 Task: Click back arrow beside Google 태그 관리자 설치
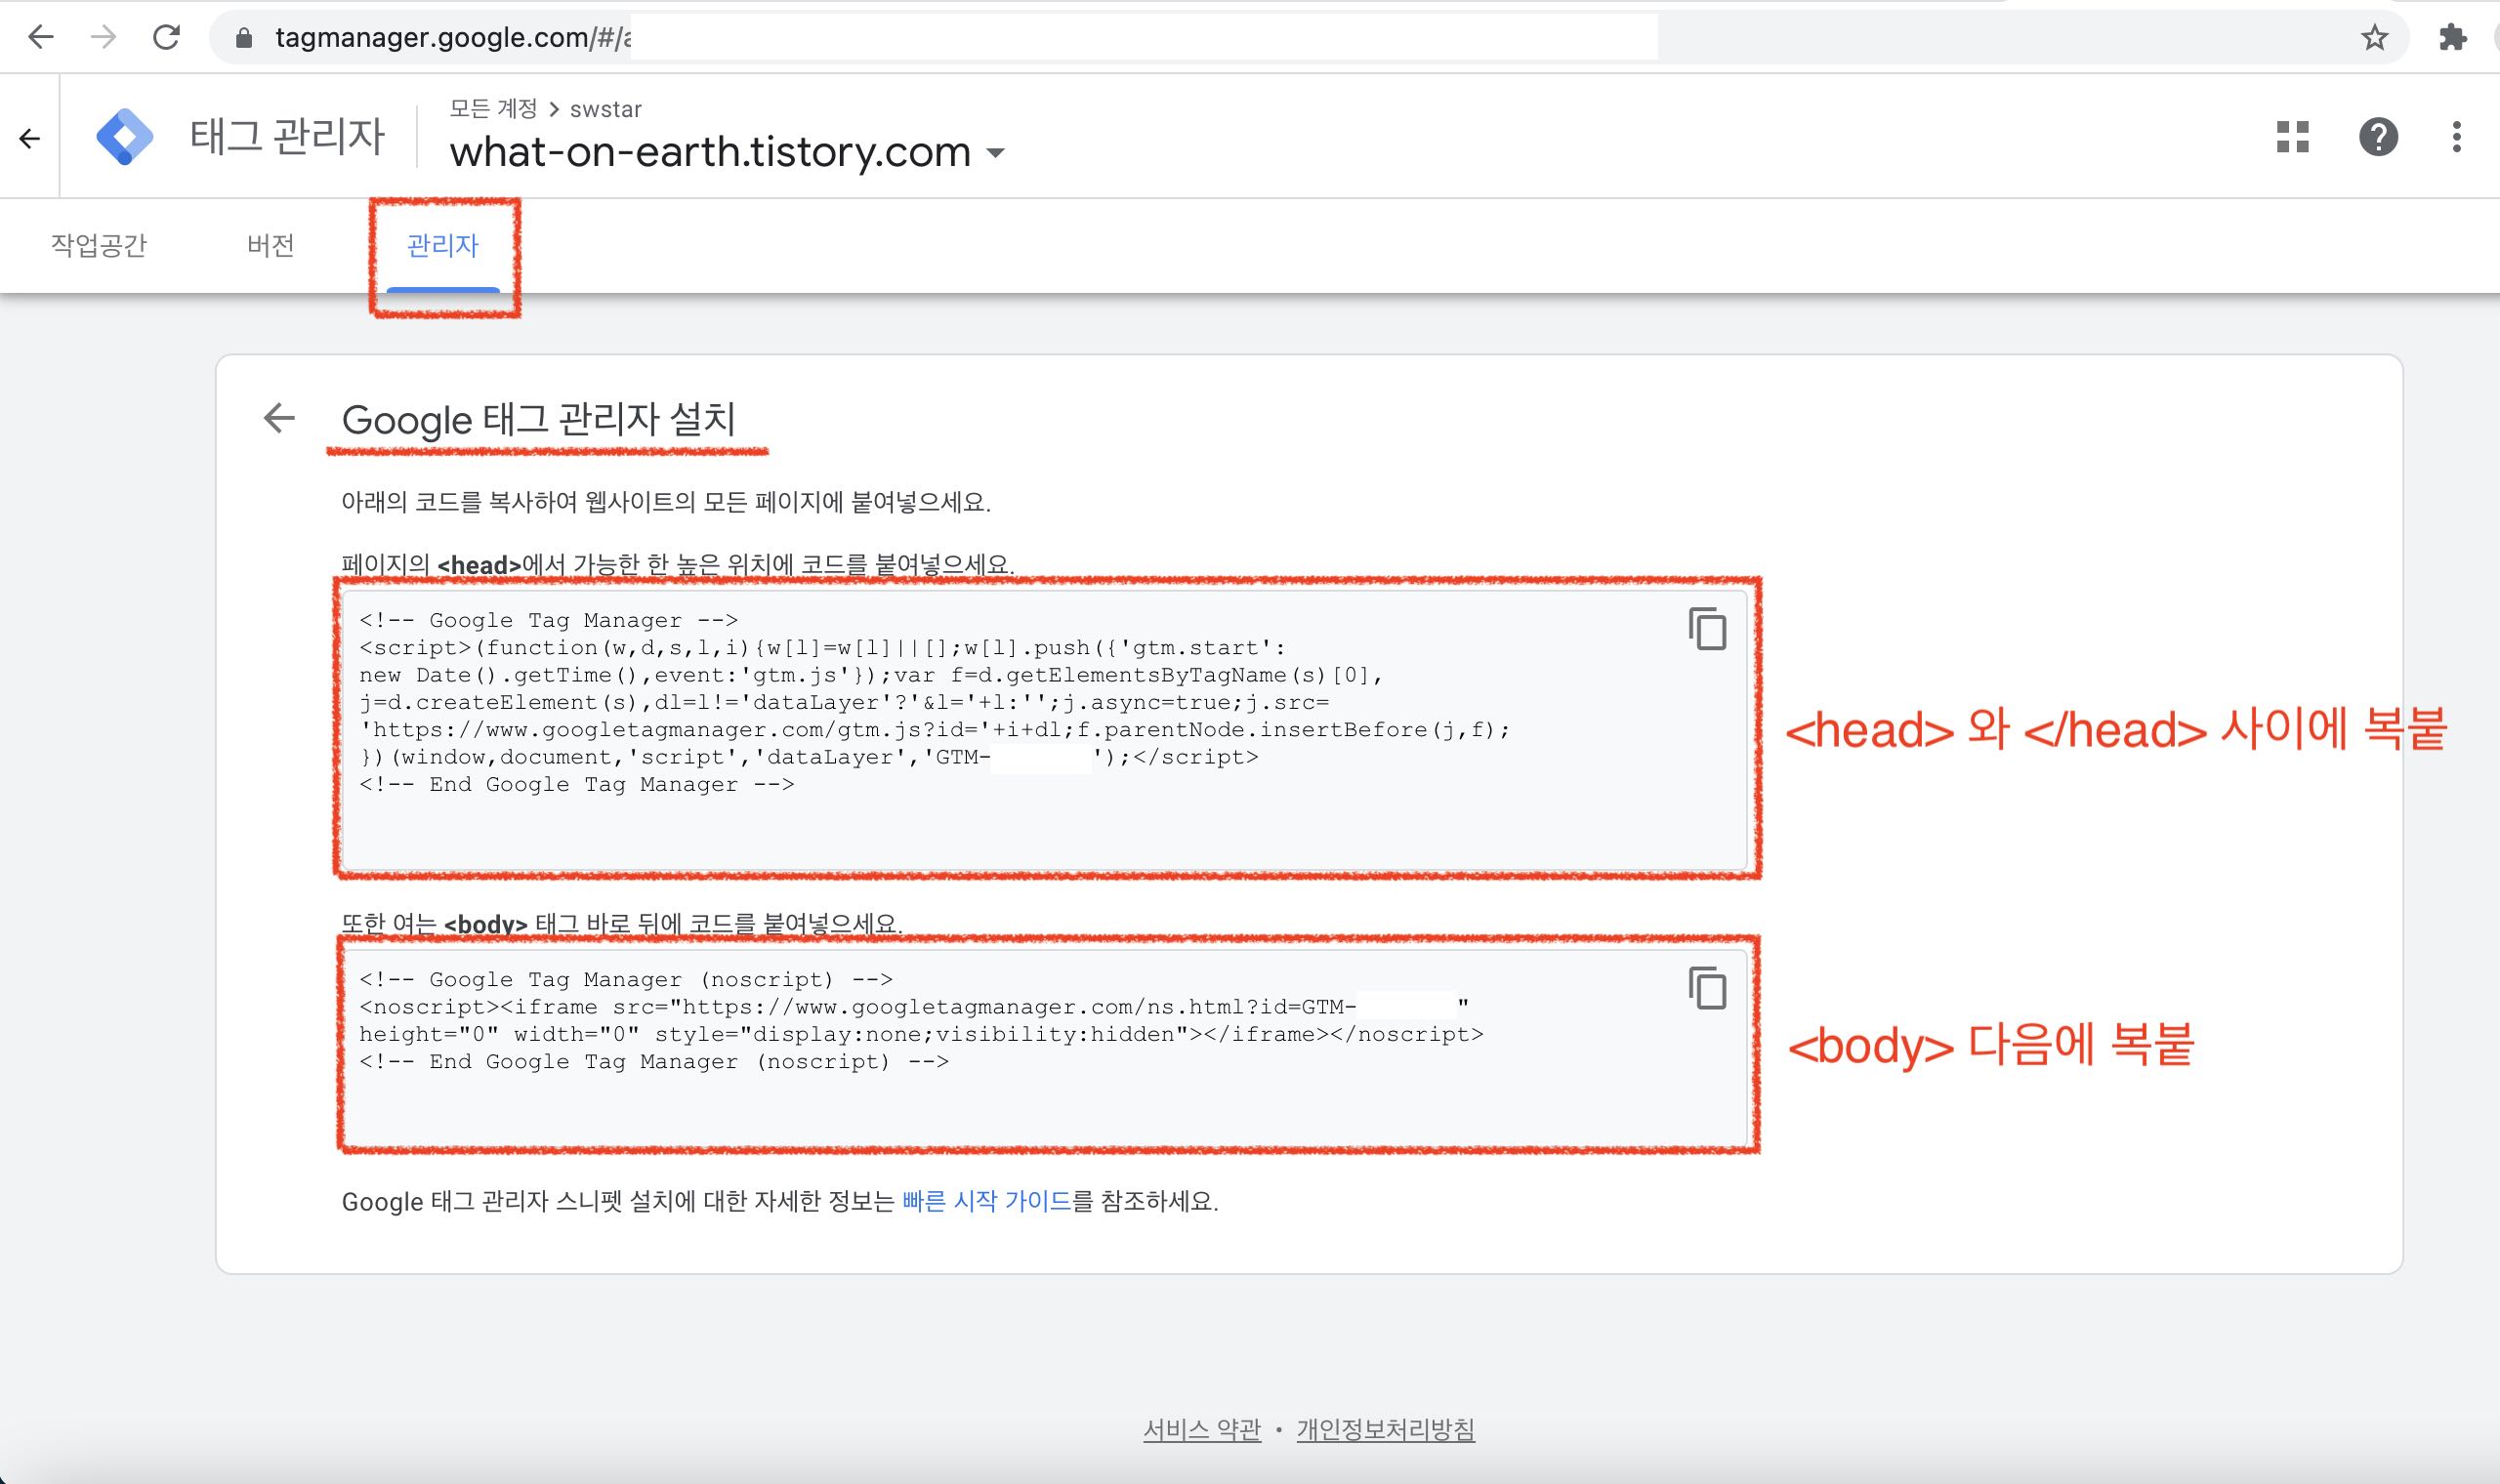click(279, 418)
